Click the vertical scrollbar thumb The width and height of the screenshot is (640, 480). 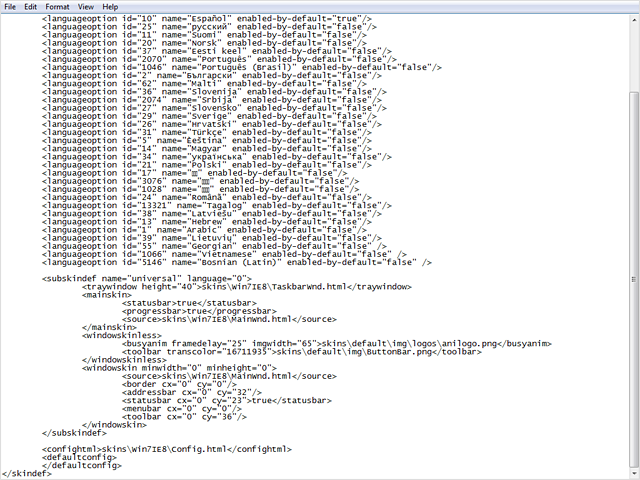click(x=633, y=280)
